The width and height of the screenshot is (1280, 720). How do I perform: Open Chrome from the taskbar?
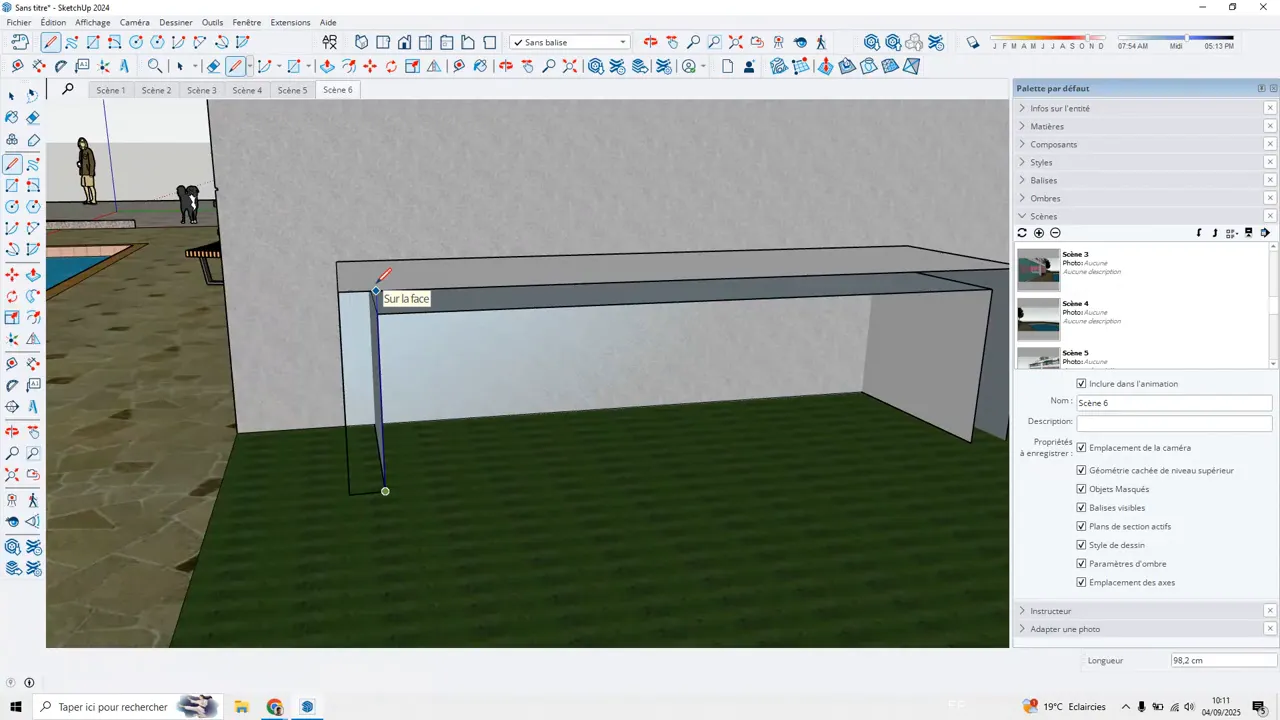275,707
